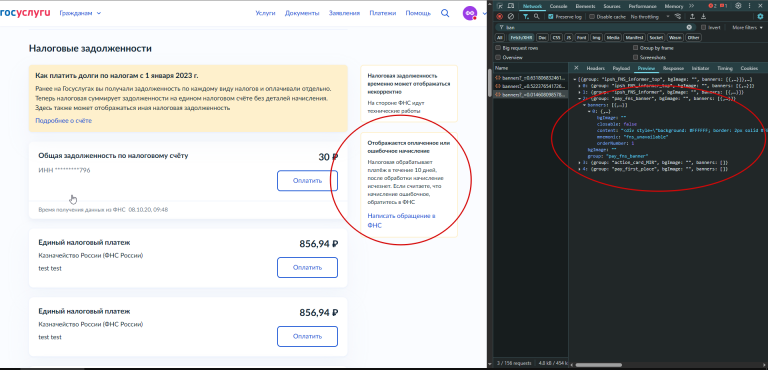Switch to the Response tab
Screen dimensions: 768x370
673,68
